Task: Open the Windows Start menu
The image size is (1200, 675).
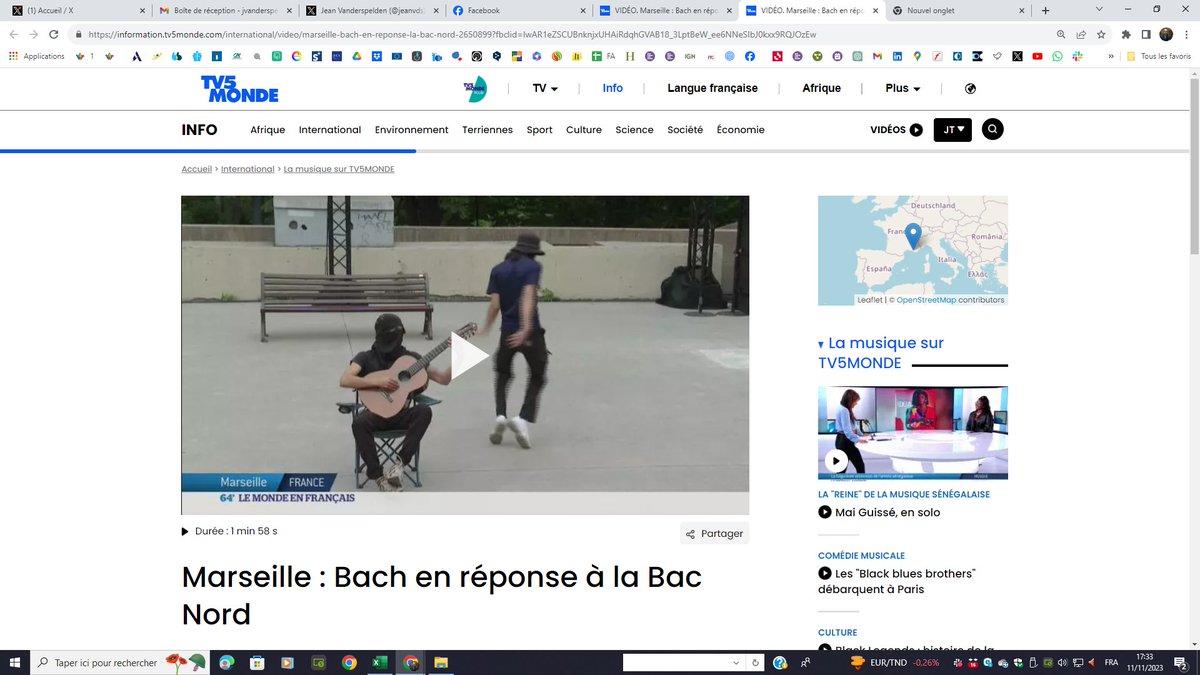Action: click(x=14, y=662)
